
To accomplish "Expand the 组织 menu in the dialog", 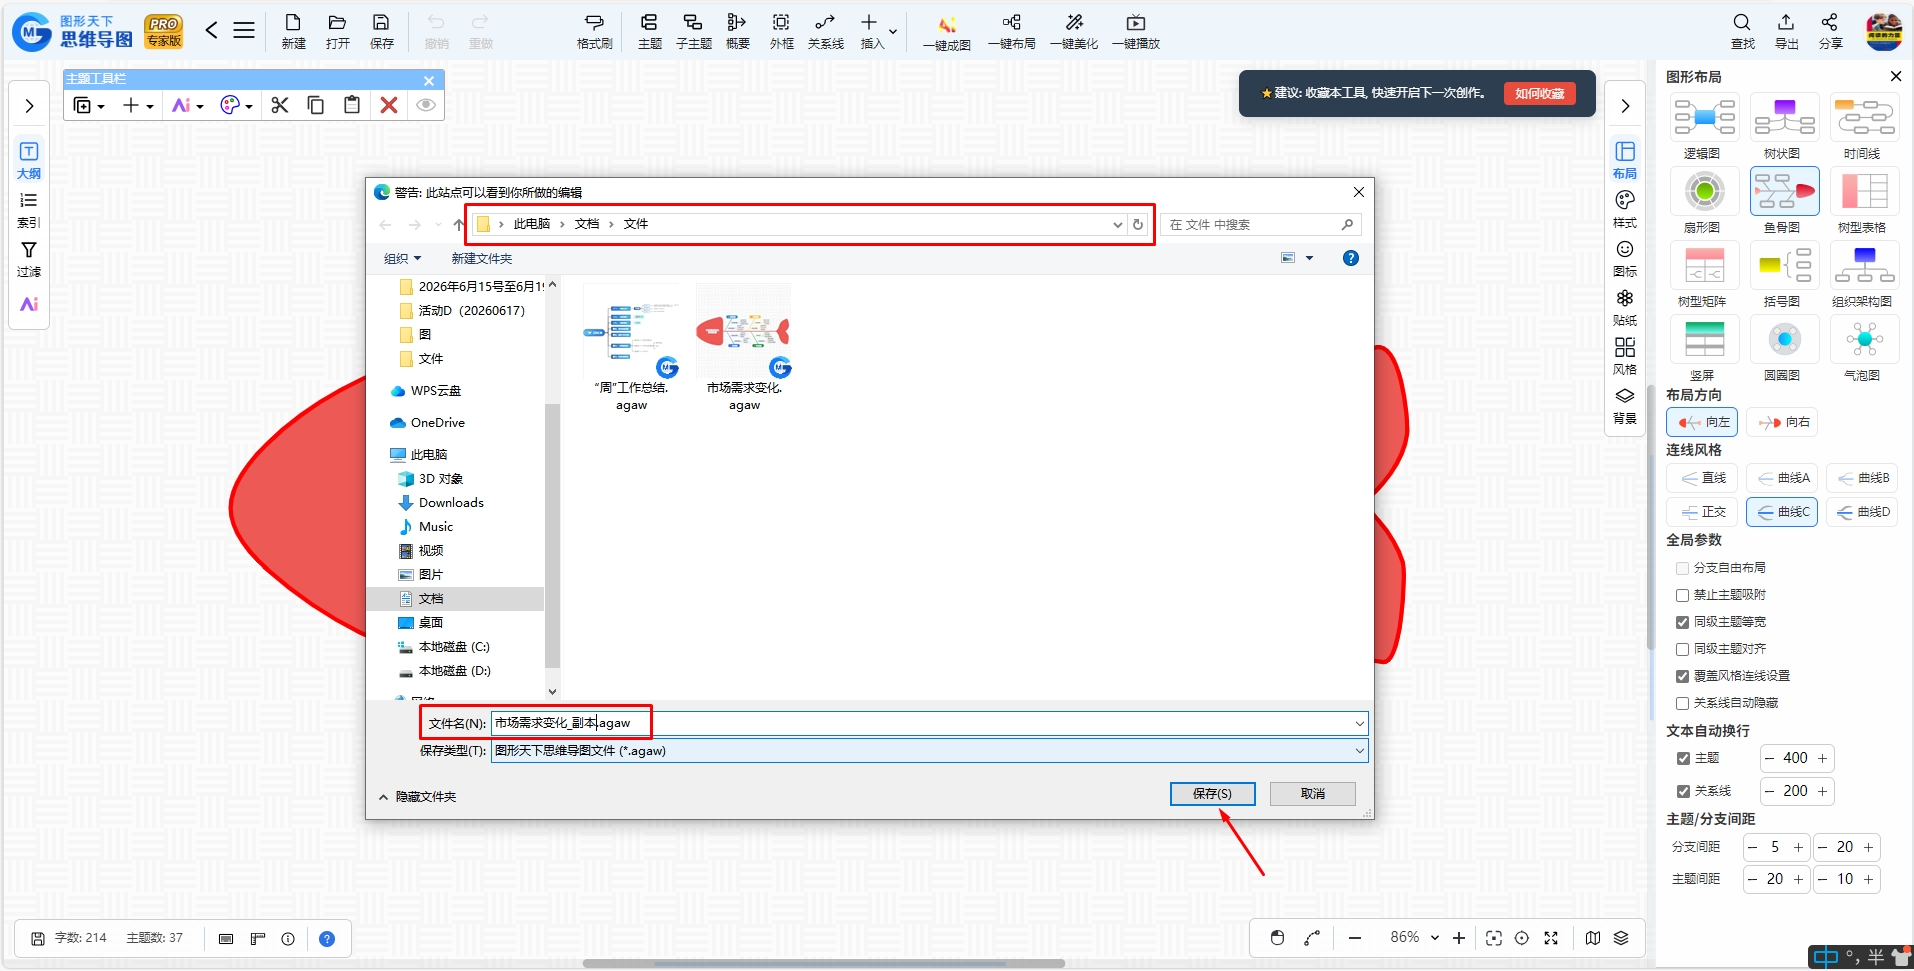I will tap(403, 259).
